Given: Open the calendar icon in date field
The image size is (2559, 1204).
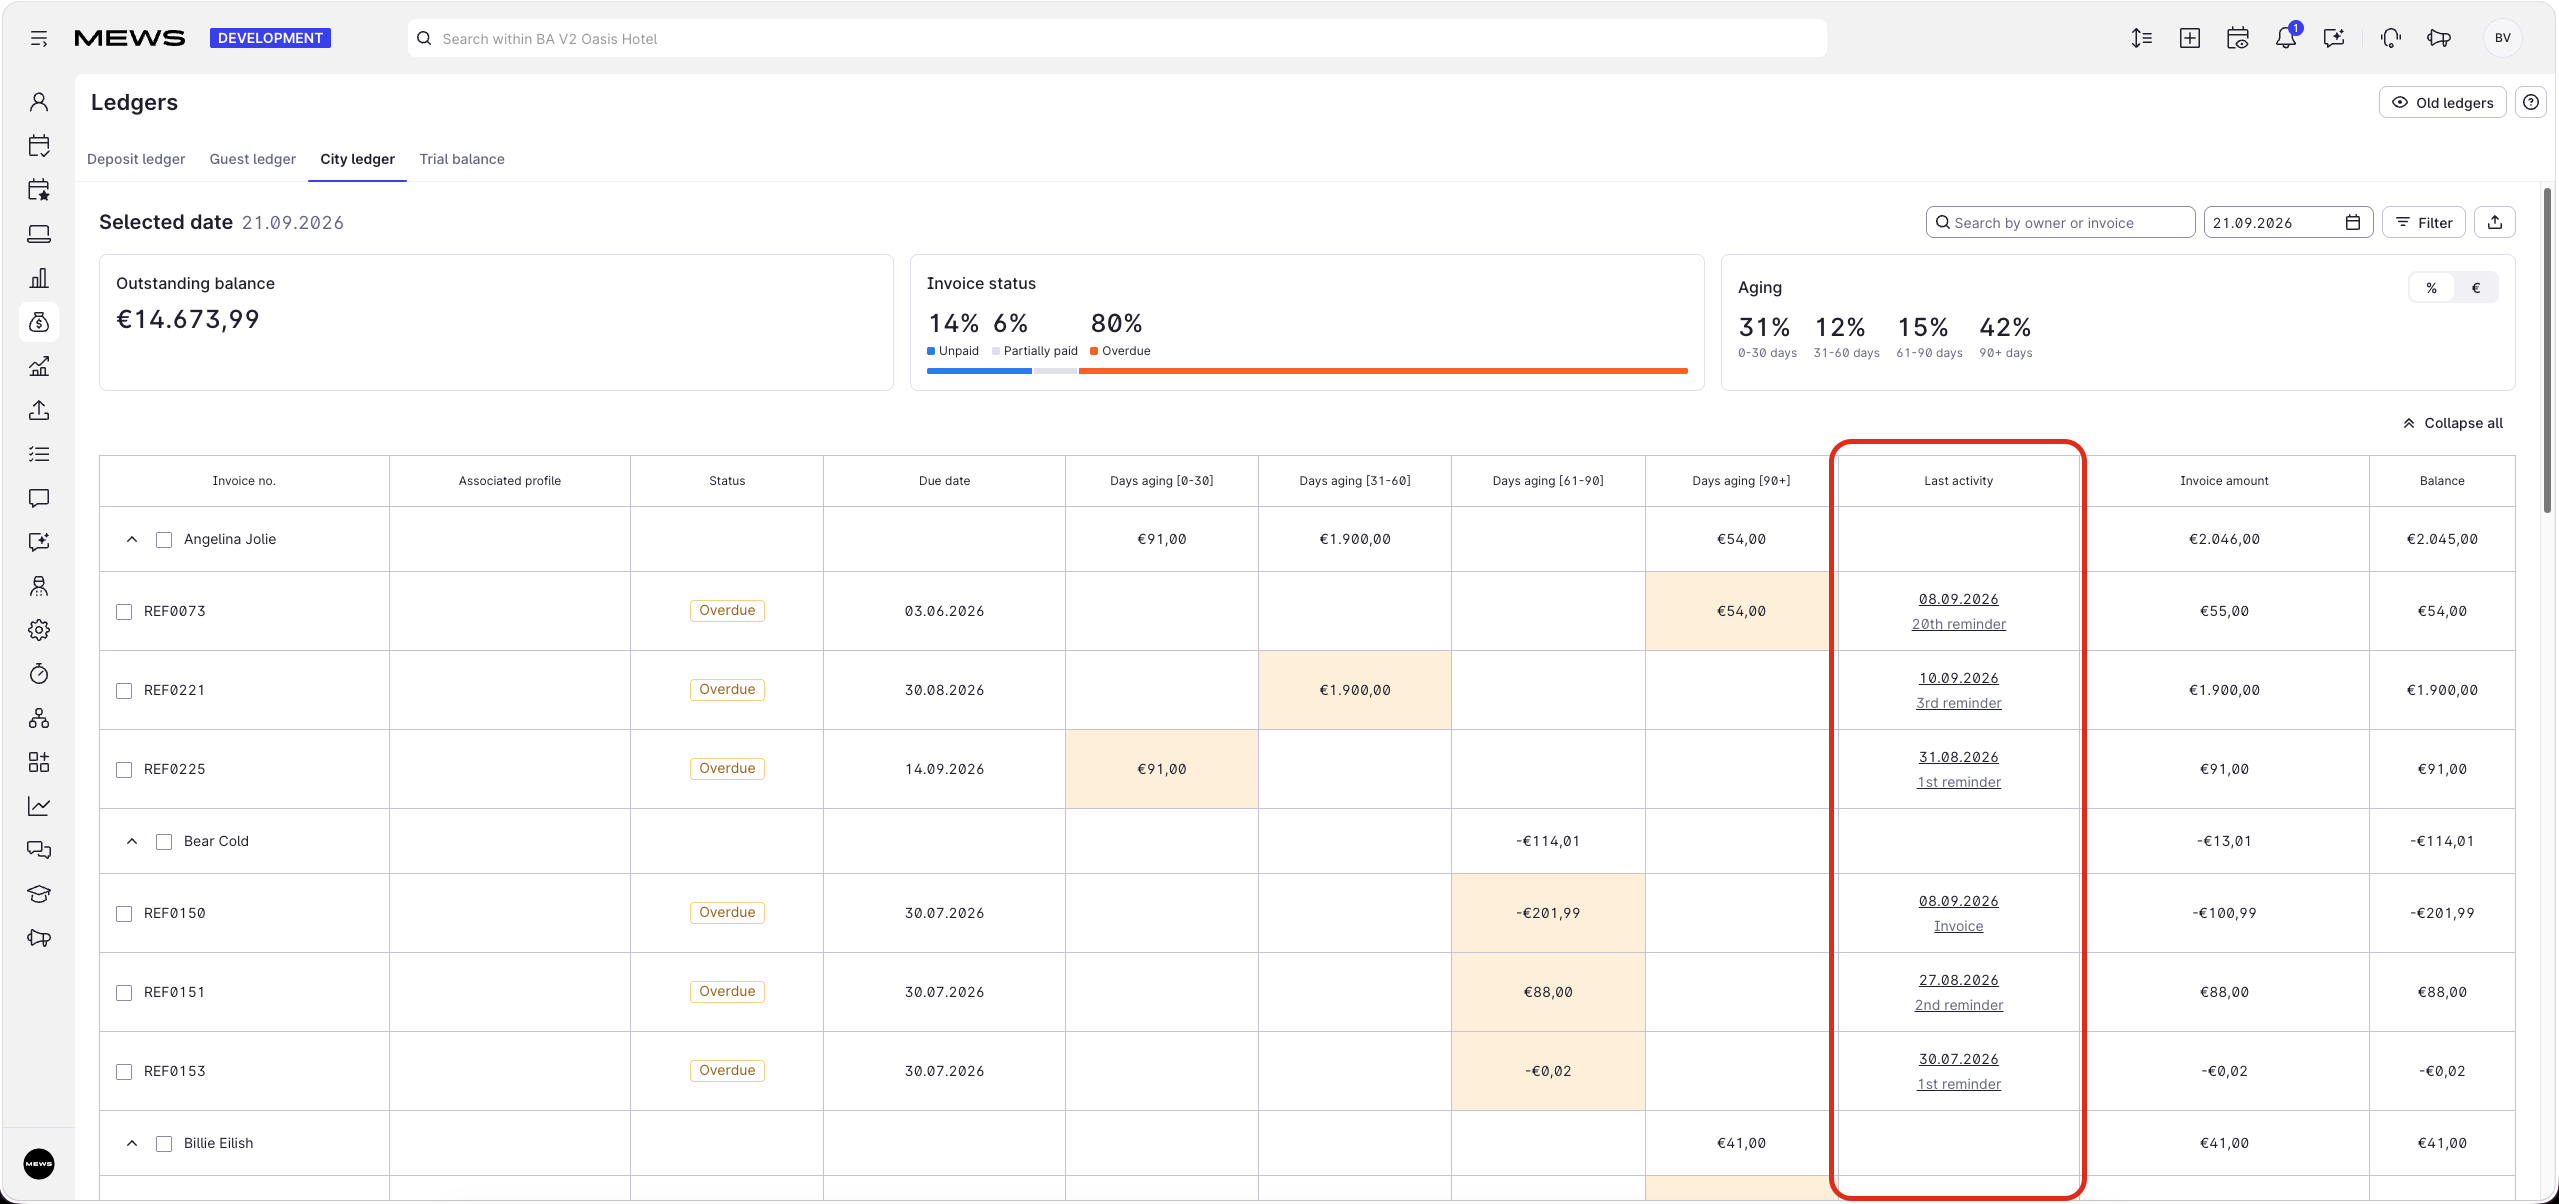Looking at the screenshot, I should point(2352,222).
